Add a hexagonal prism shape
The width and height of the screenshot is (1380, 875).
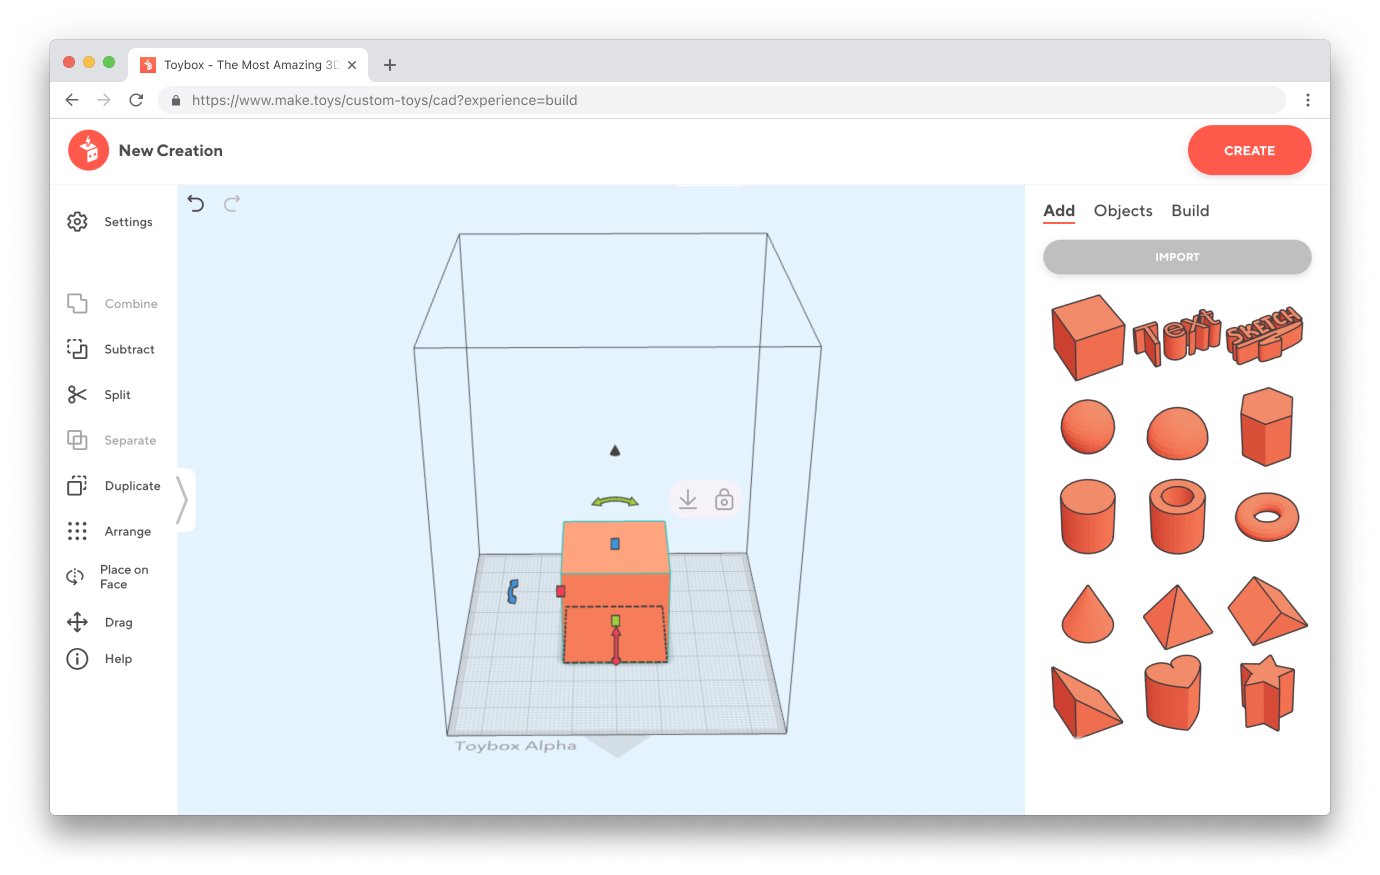click(x=1267, y=427)
